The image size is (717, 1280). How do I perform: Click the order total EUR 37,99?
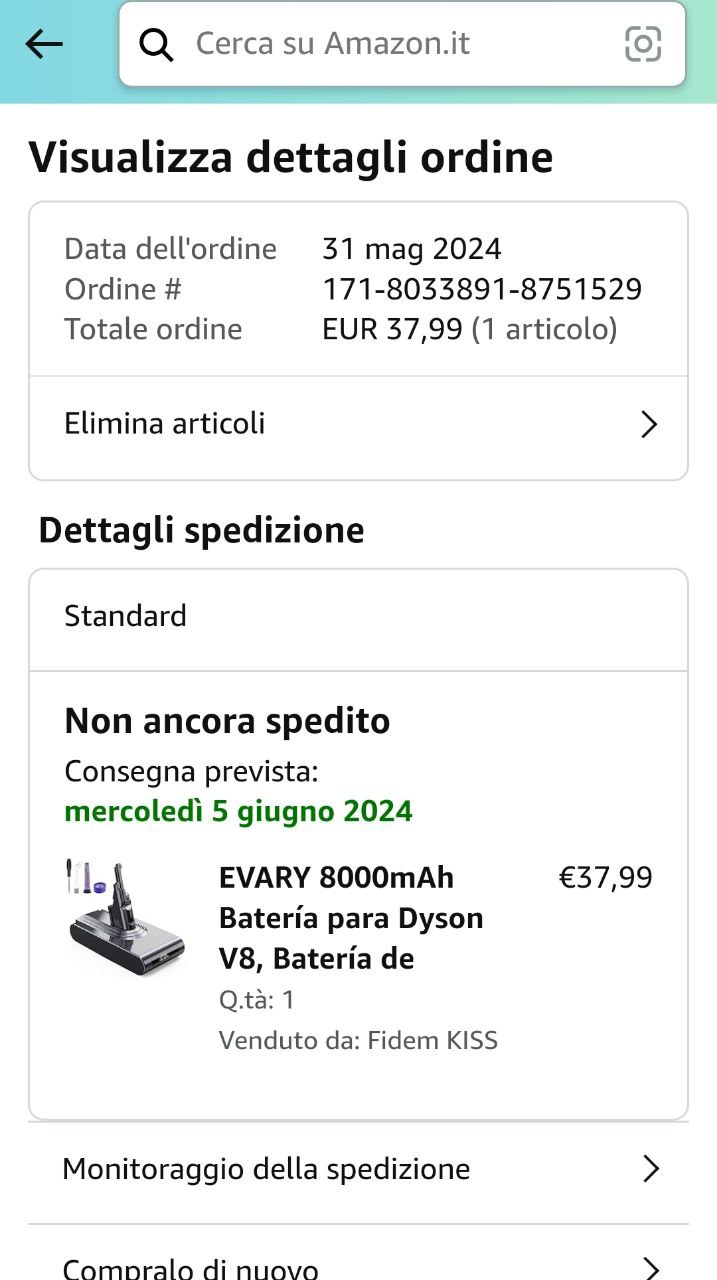pos(393,330)
